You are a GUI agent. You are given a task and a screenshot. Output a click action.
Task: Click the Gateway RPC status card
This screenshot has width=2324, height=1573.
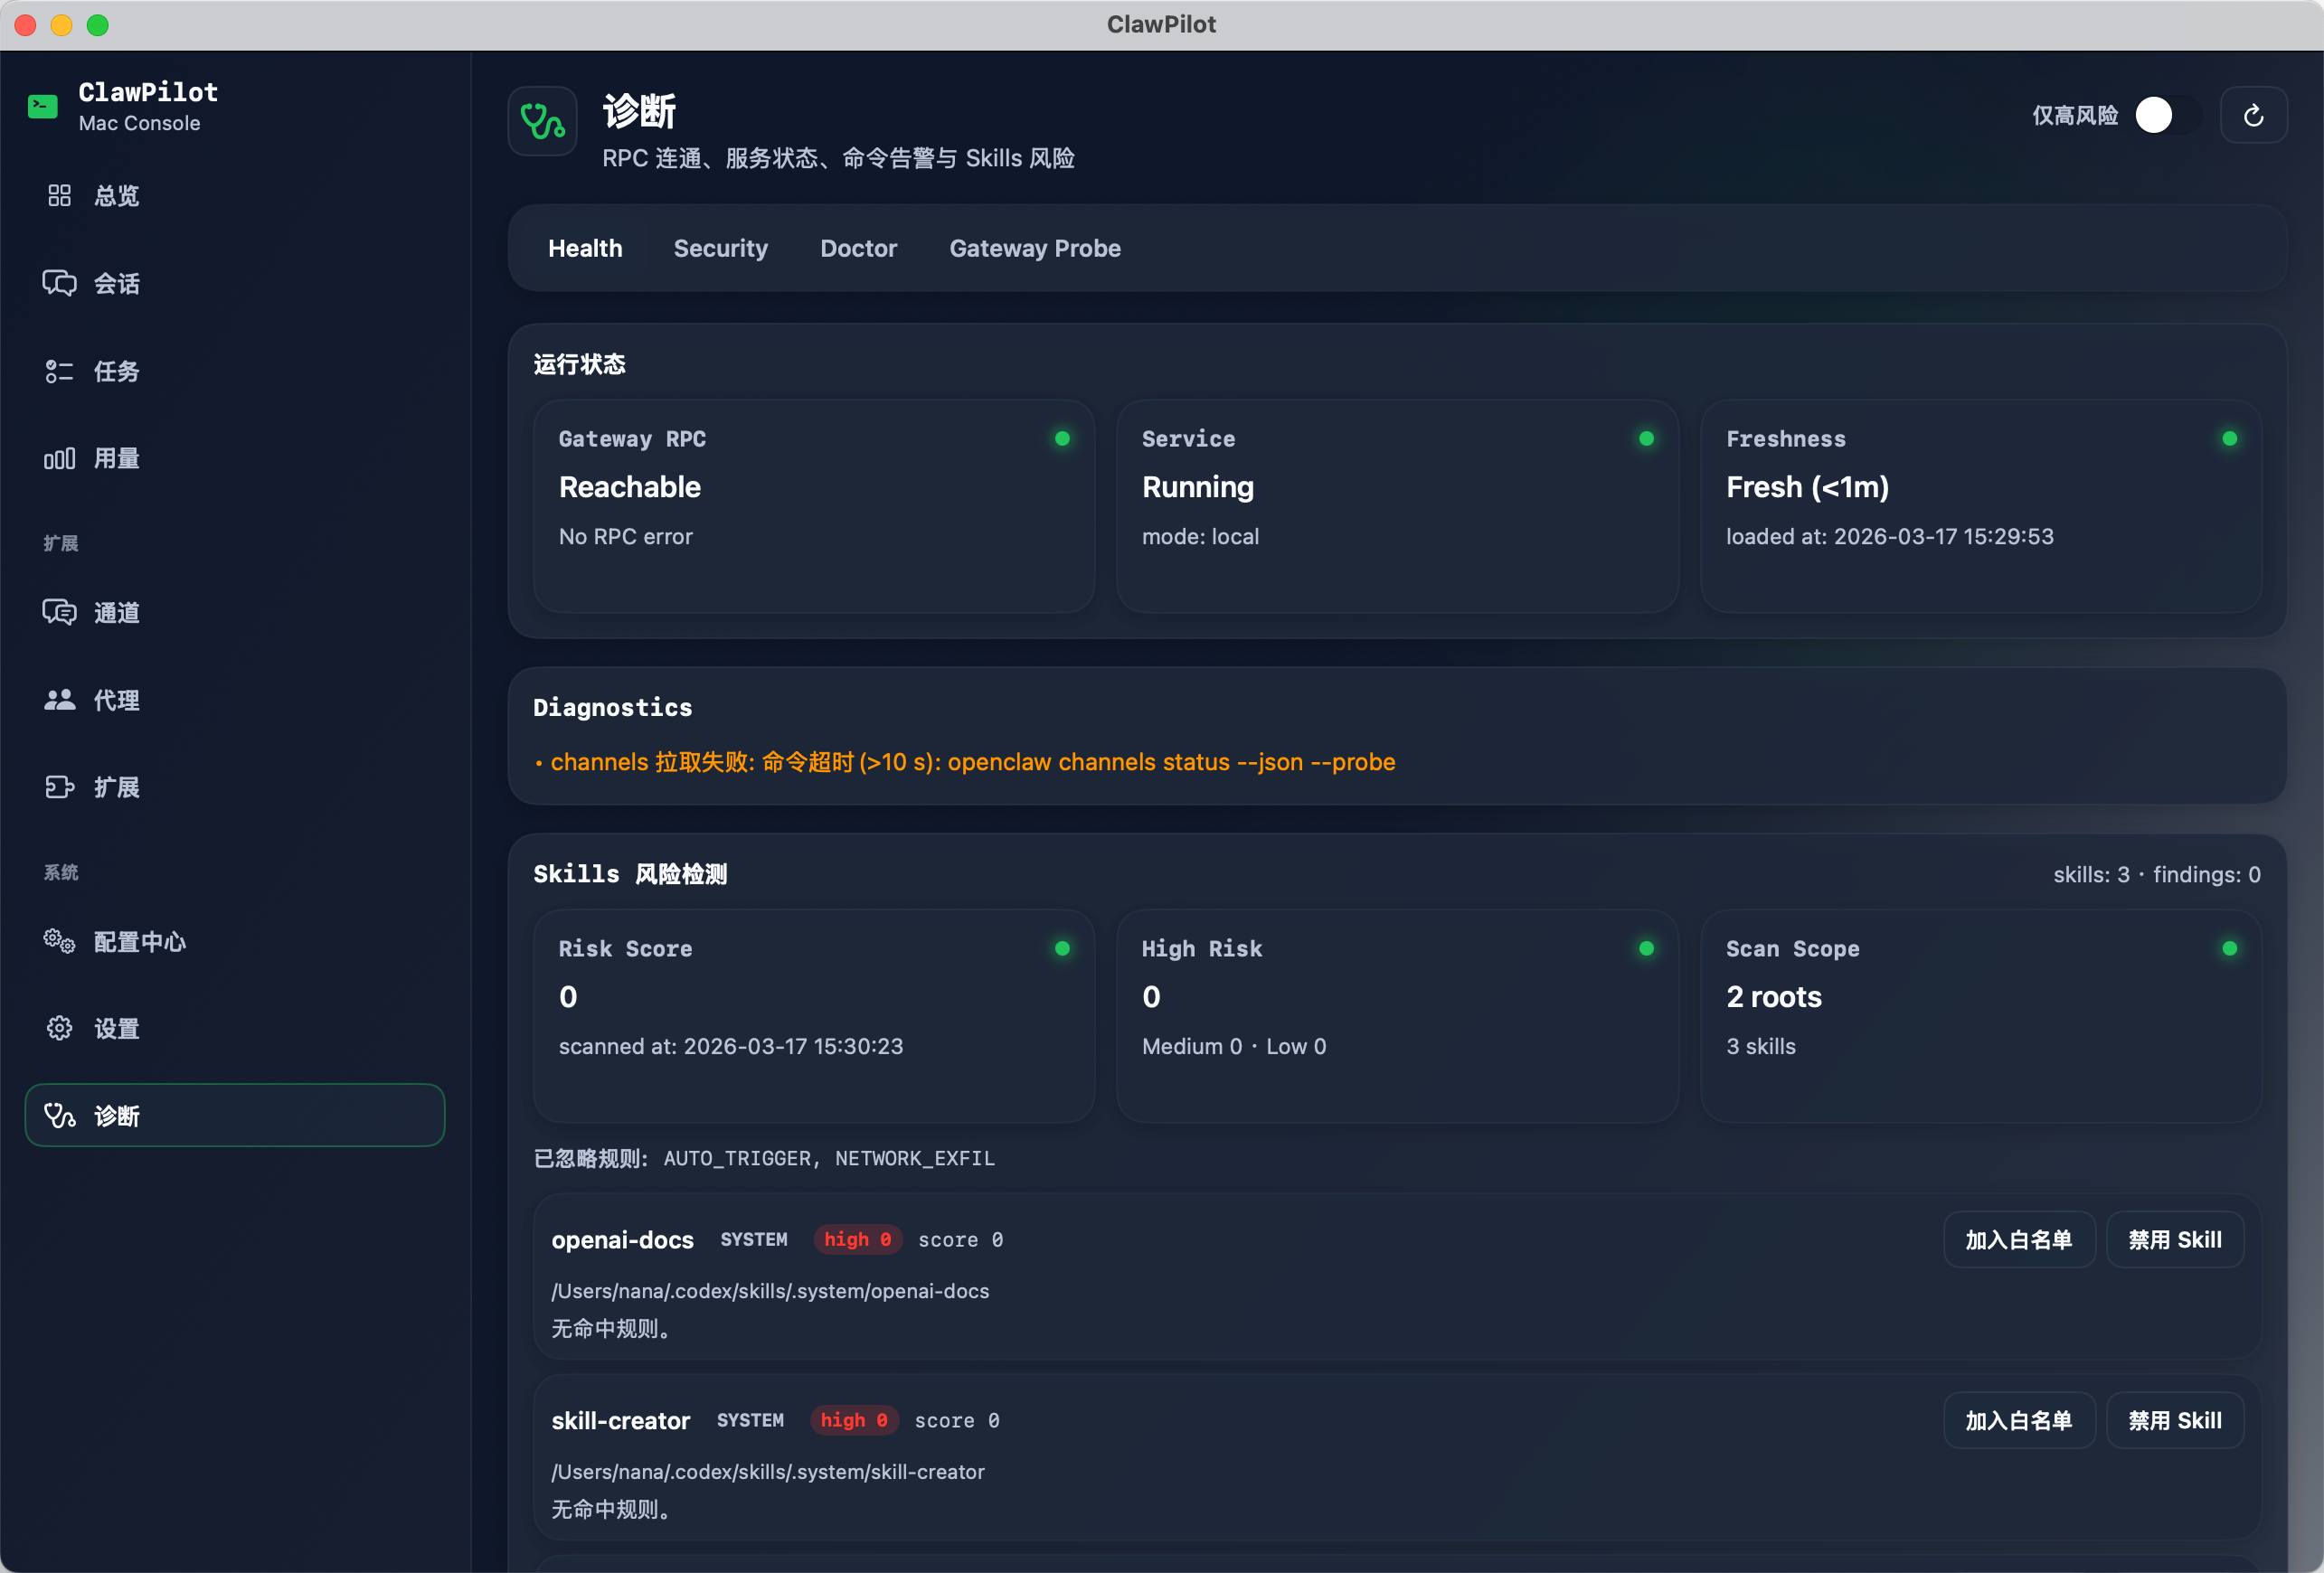pos(813,506)
